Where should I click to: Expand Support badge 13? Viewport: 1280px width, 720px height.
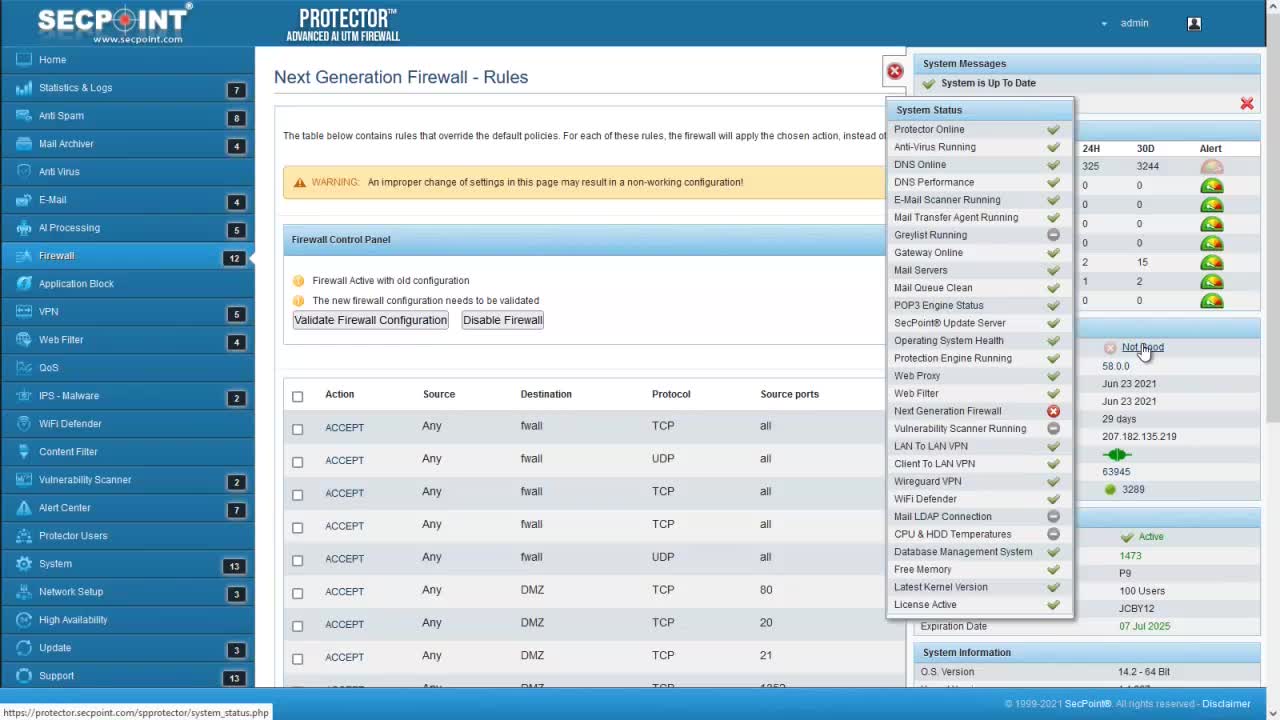[x=234, y=678]
